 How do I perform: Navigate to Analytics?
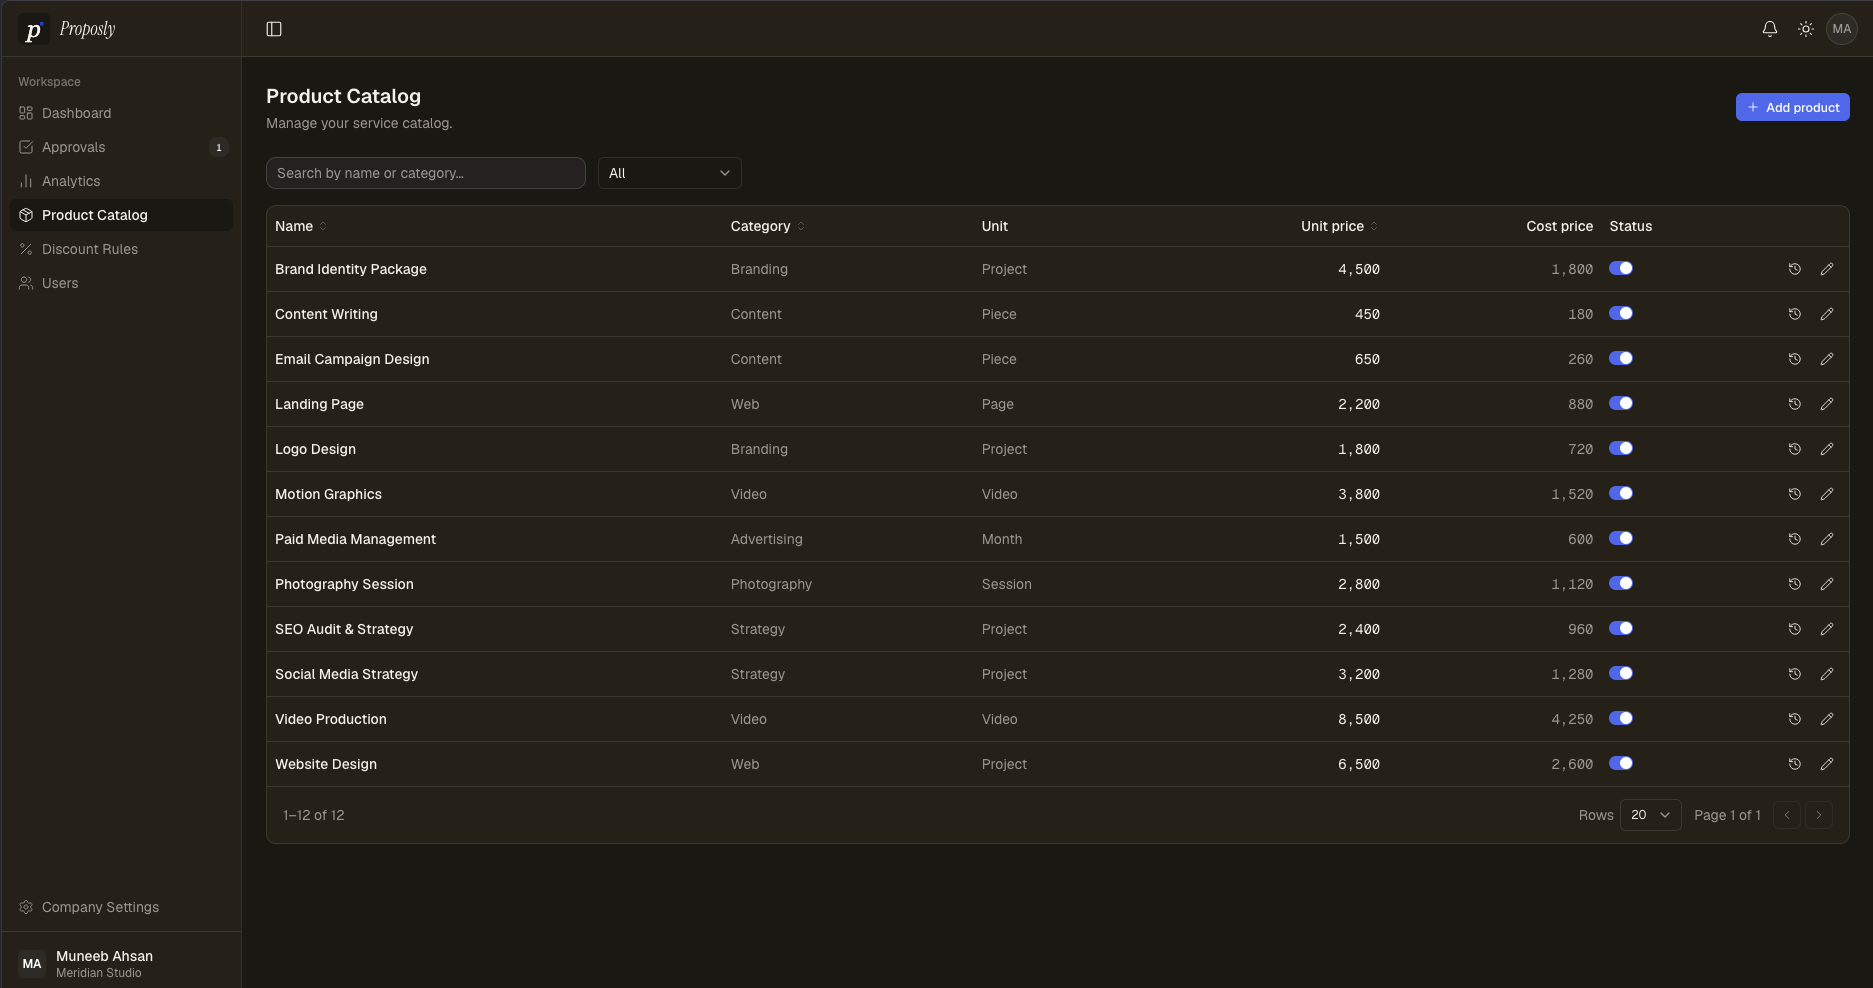[121, 181]
